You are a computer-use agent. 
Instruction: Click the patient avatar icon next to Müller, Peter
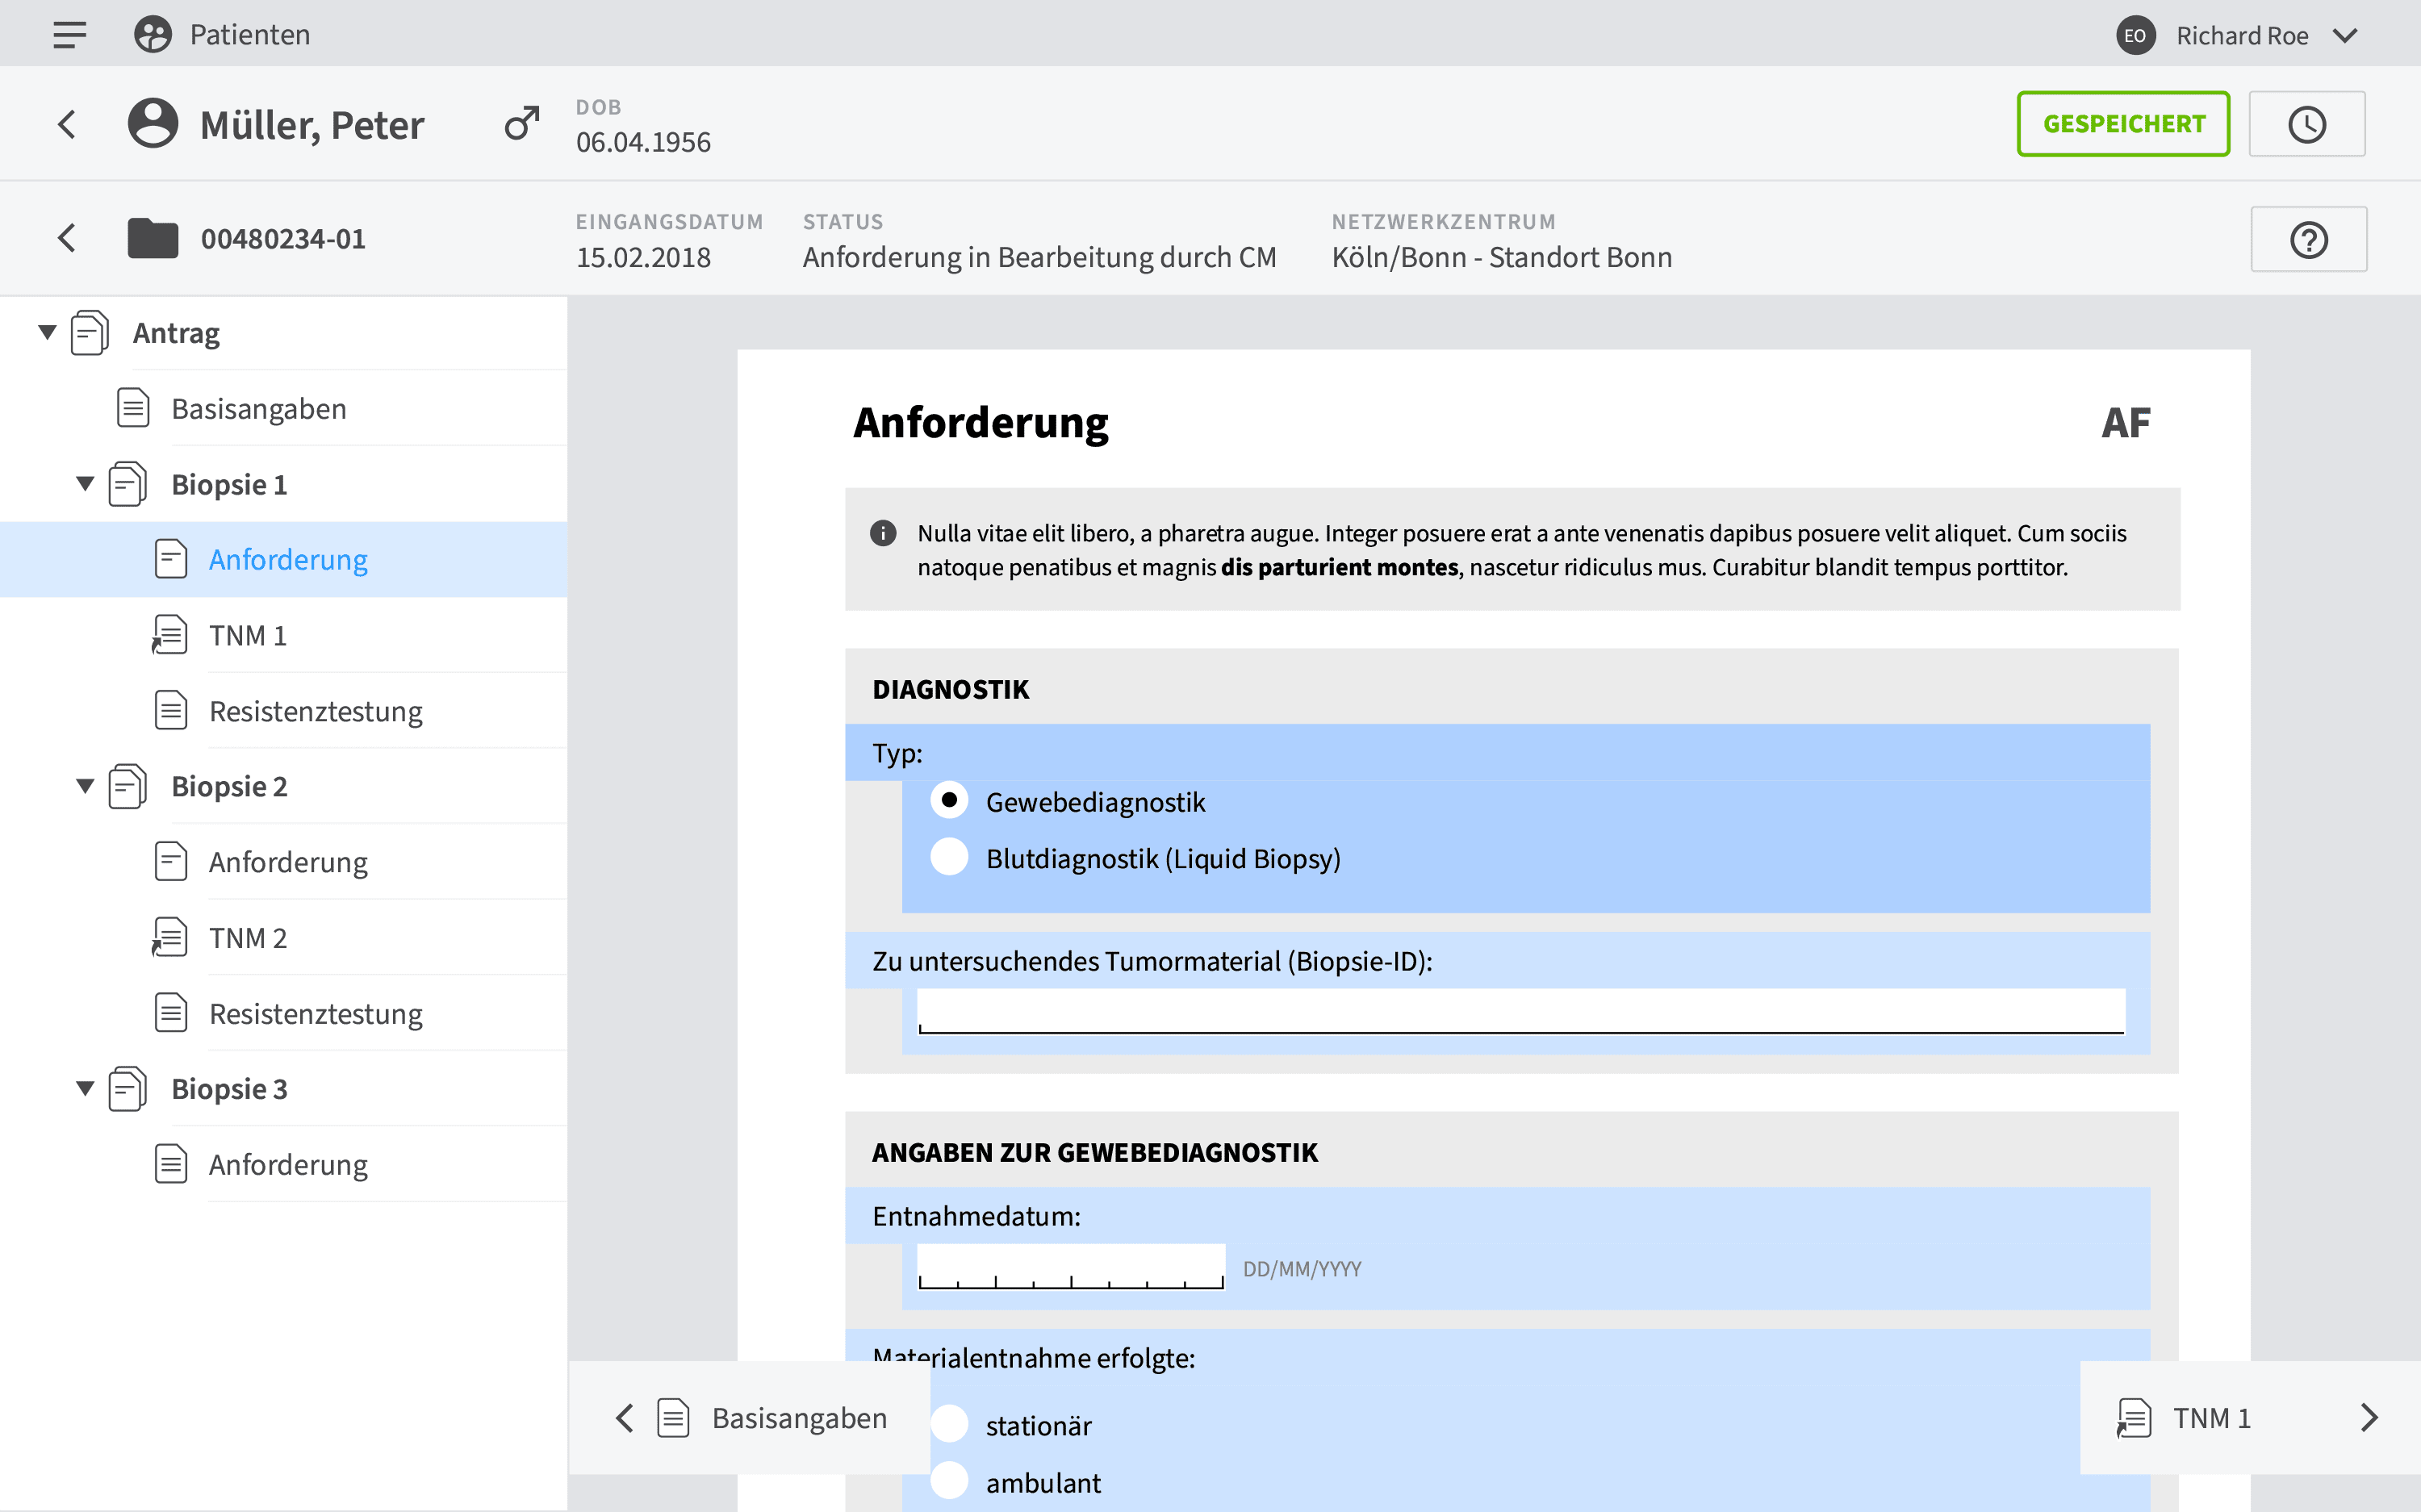(152, 123)
